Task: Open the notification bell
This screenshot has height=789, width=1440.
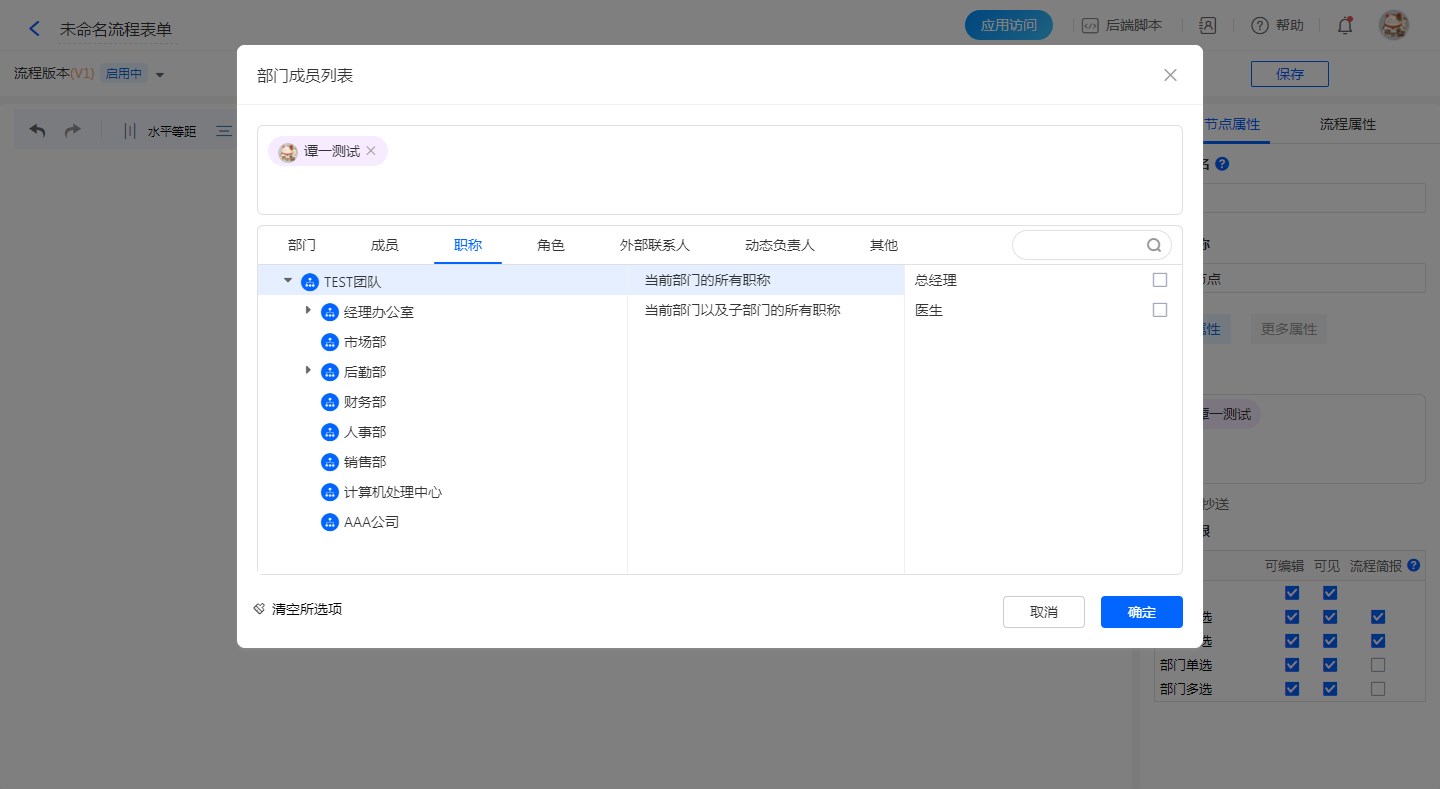Action: point(1345,26)
